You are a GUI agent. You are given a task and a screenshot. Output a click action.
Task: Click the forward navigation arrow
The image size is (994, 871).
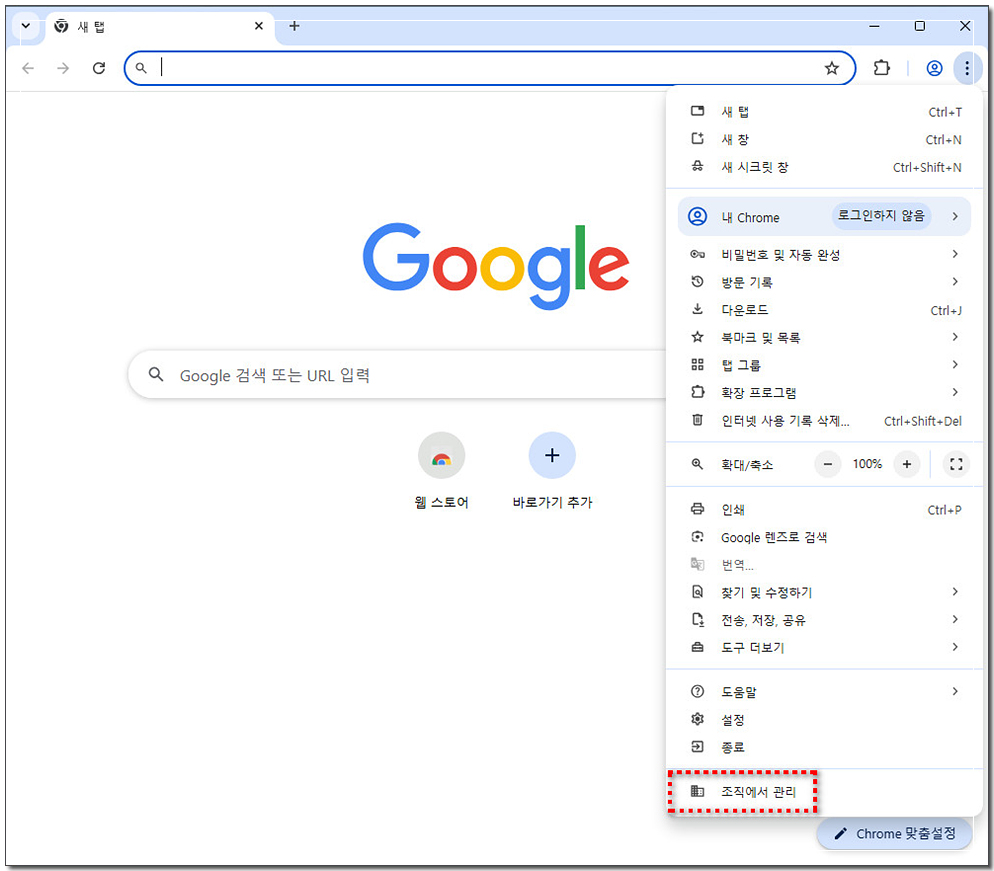[63, 68]
